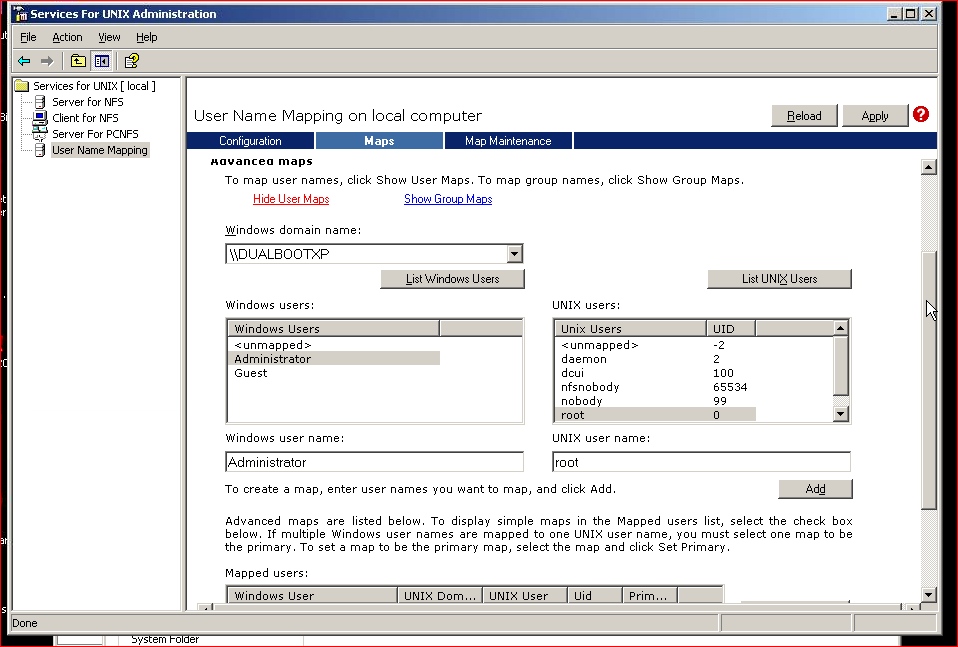958x647 pixels.
Task: Click UNIX users list scroll down arrow
Action: click(x=841, y=414)
